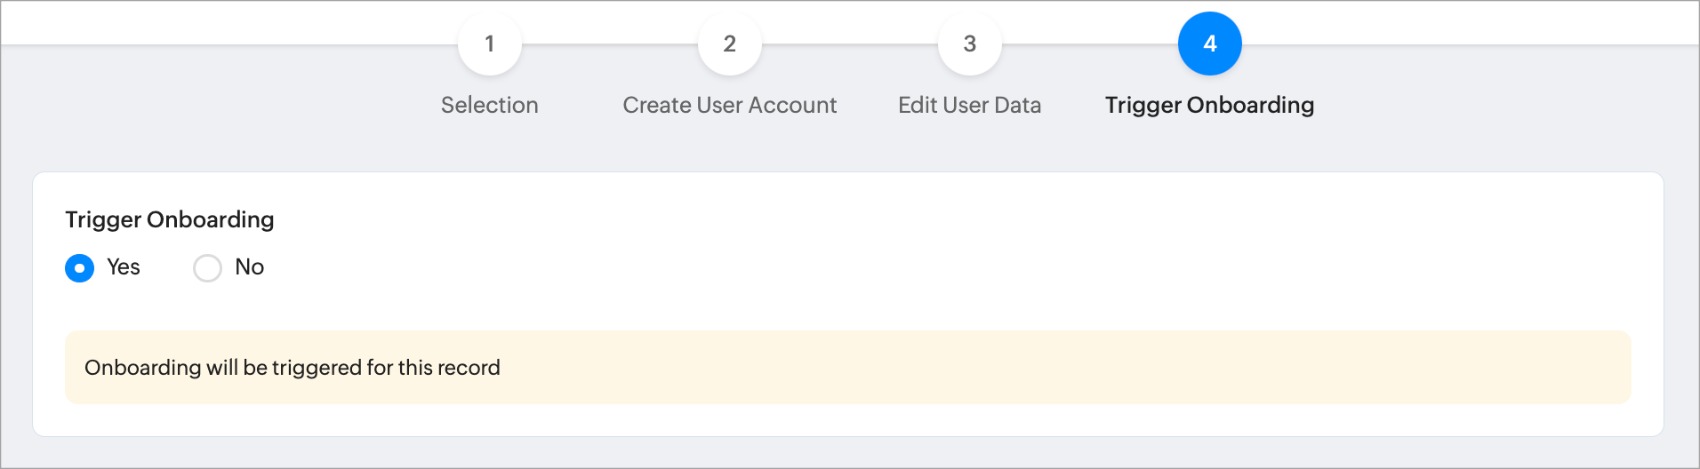Go to step 1 circle
Viewport: 1700px width, 469px height.
pyautogui.click(x=489, y=44)
